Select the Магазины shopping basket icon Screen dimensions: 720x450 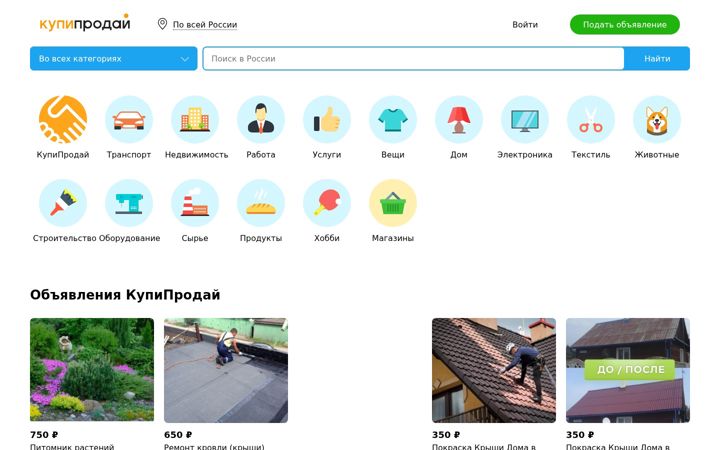pyautogui.click(x=393, y=203)
